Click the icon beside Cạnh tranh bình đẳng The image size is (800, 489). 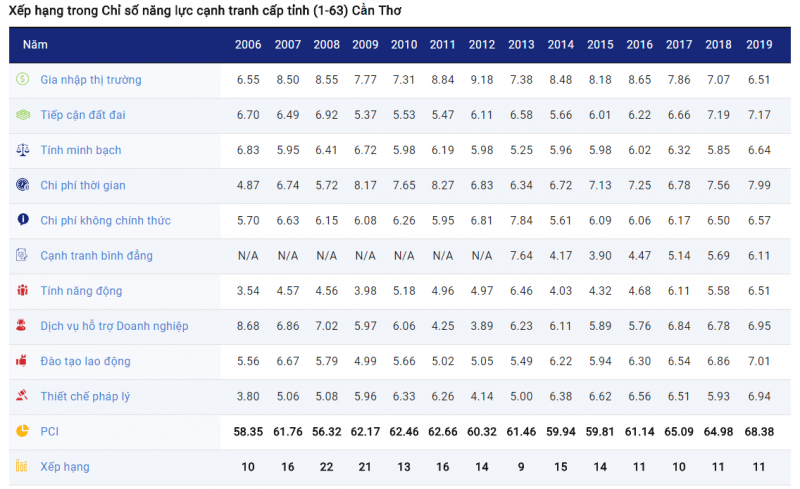tap(22, 256)
